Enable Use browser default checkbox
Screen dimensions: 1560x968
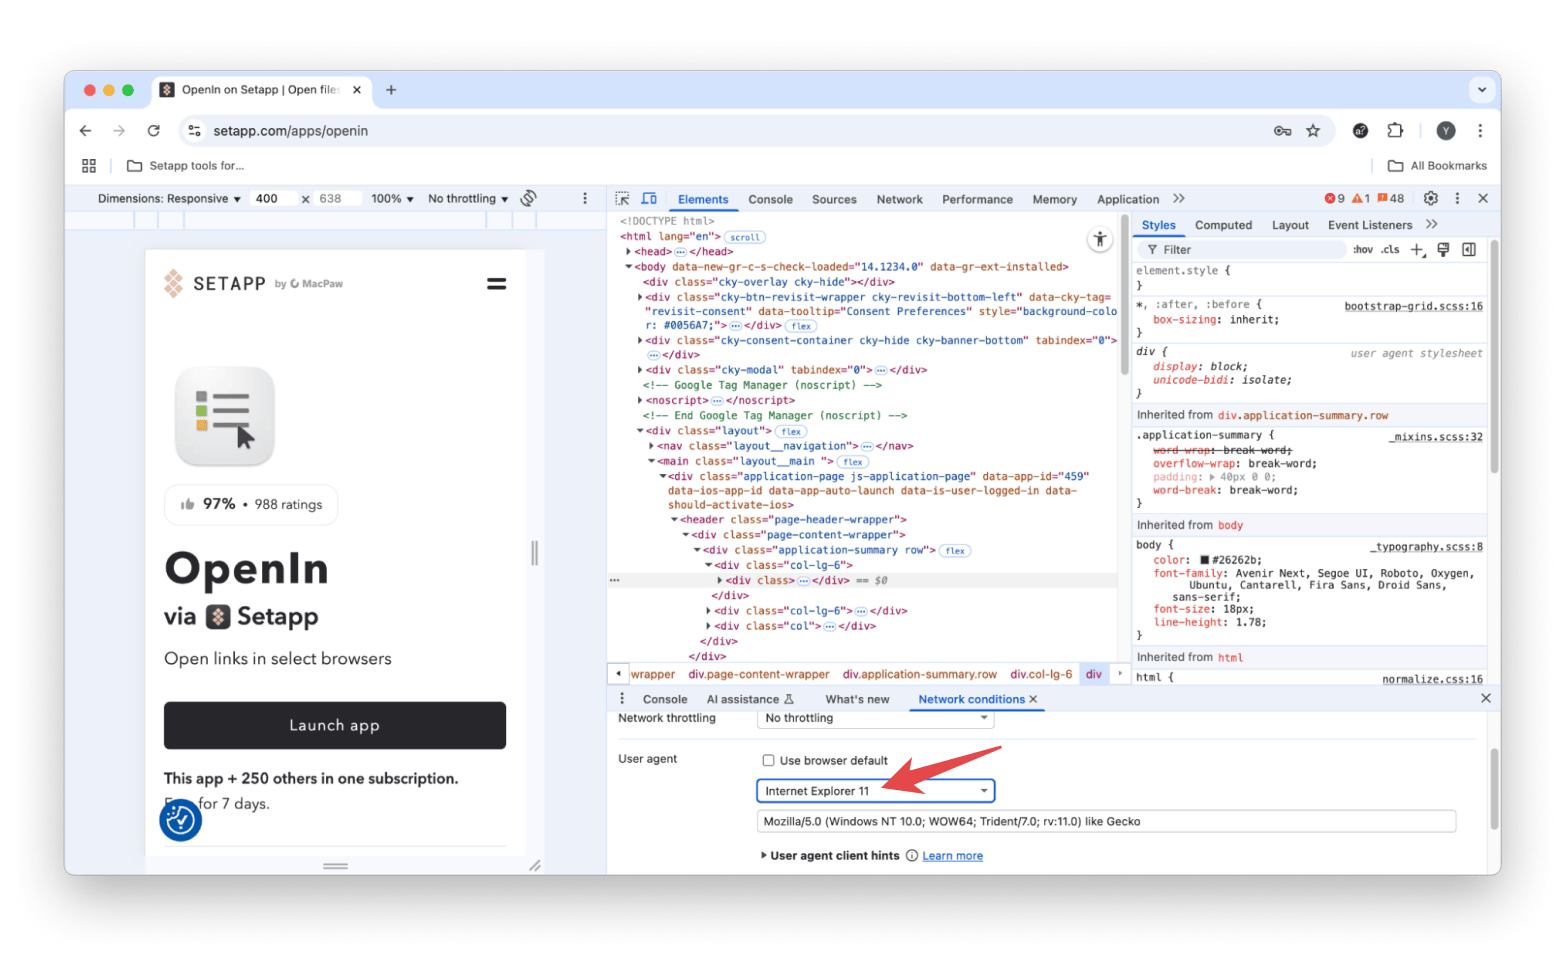[768, 761]
